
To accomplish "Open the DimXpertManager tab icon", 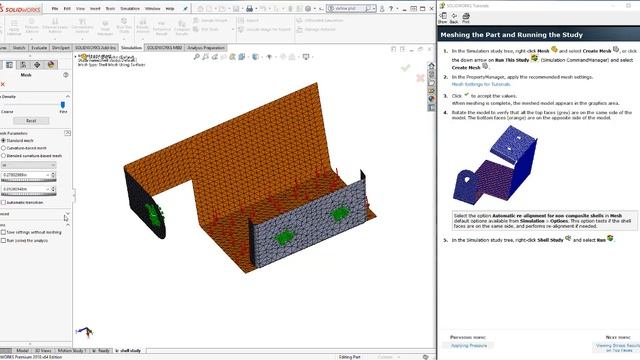I will [x=37, y=65].
